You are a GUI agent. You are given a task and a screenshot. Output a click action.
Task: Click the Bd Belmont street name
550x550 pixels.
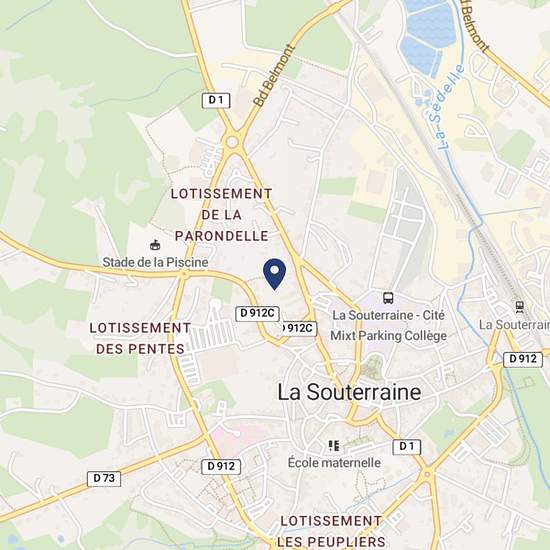click(273, 75)
